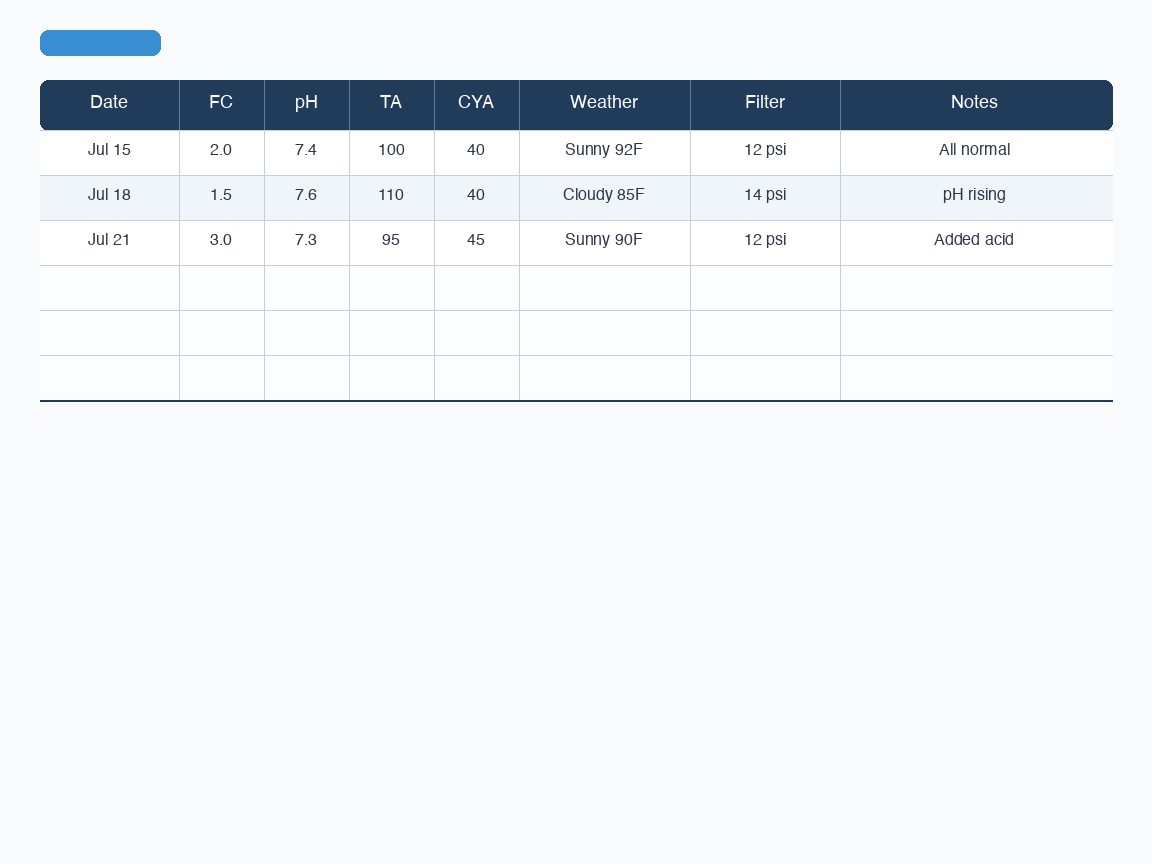Image resolution: width=1152 pixels, height=864 pixels.
Task: Select the Added acid notes cell
Action: point(976,243)
